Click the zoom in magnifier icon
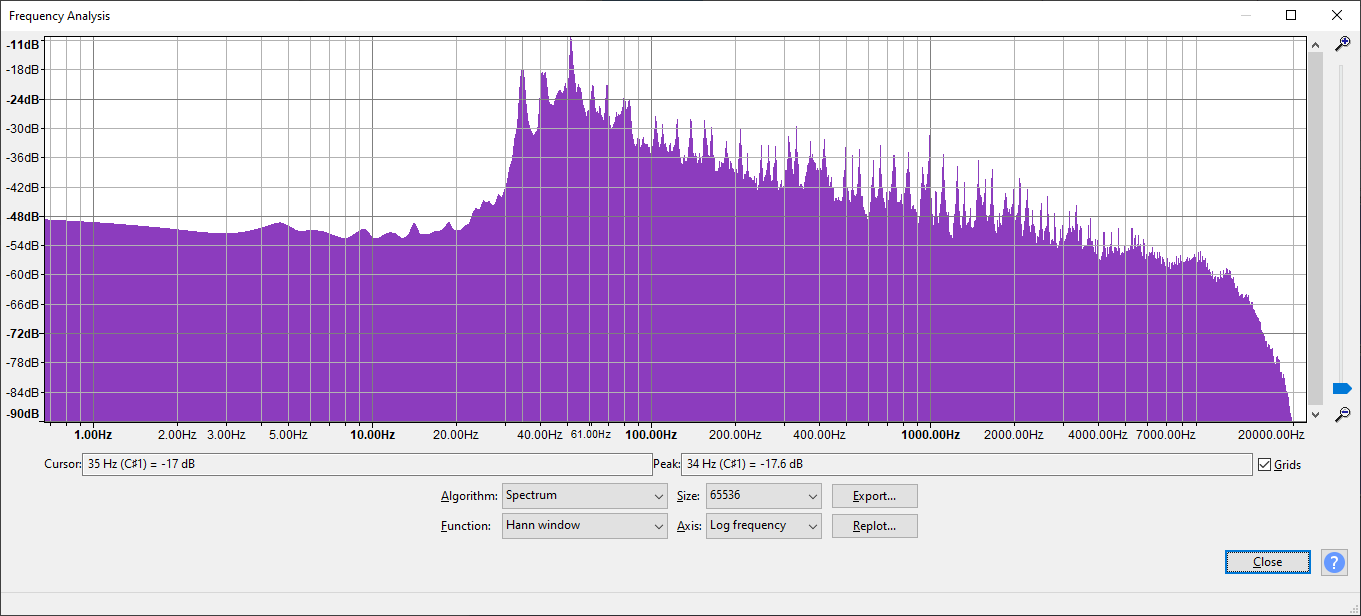 [x=1343, y=44]
